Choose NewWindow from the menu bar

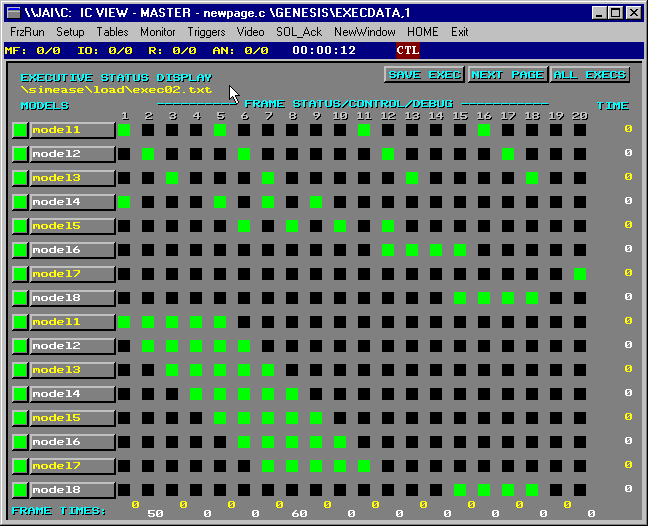[364, 32]
